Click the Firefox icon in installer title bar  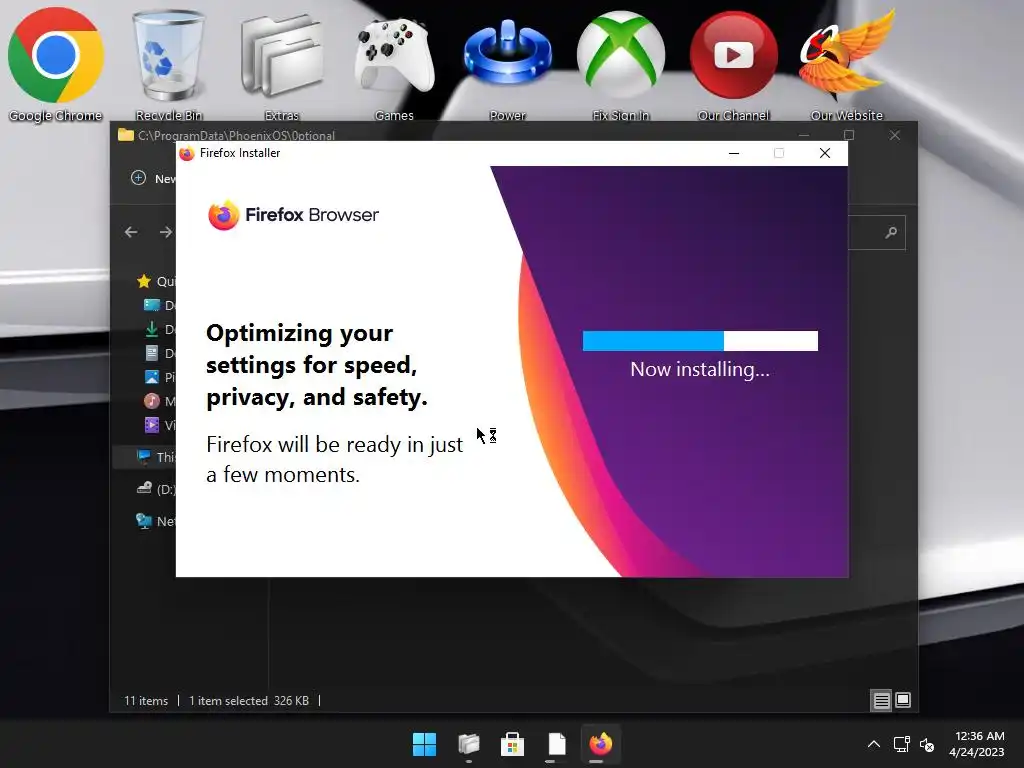187,153
